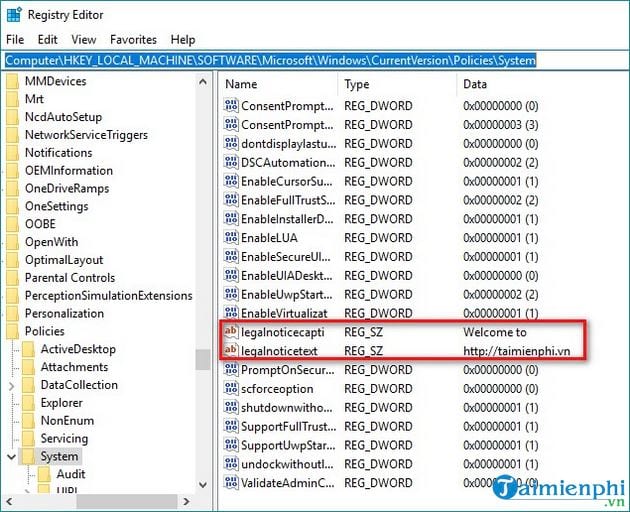Click the Registry Editor app icon in title bar

(x=14, y=14)
